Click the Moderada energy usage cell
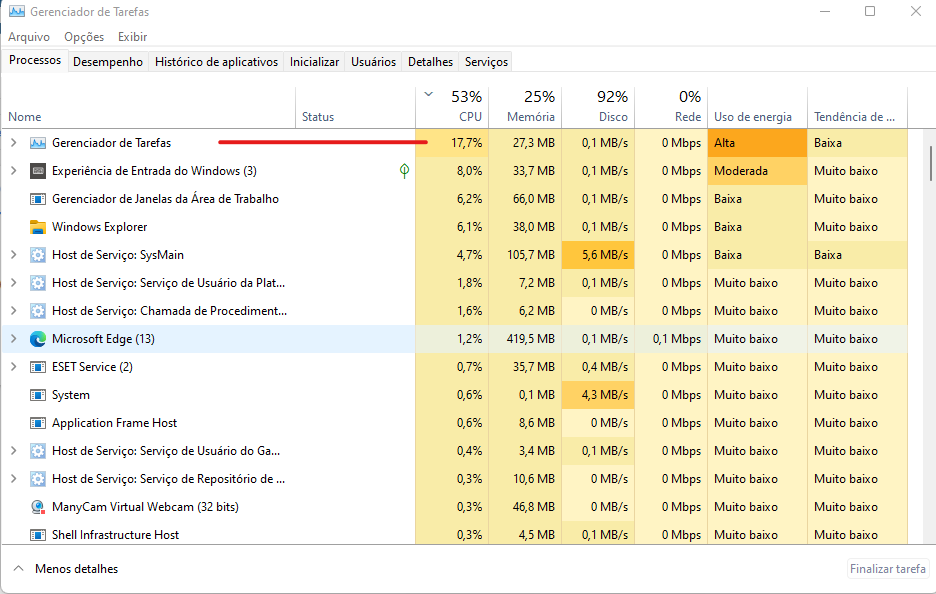 758,171
